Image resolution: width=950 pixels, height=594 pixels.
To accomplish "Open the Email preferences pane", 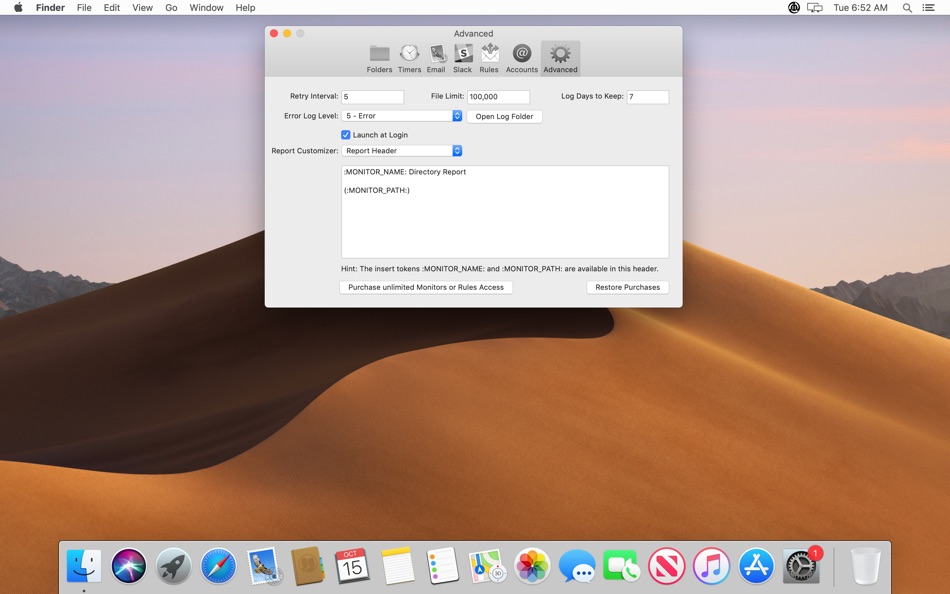I will (436, 59).
